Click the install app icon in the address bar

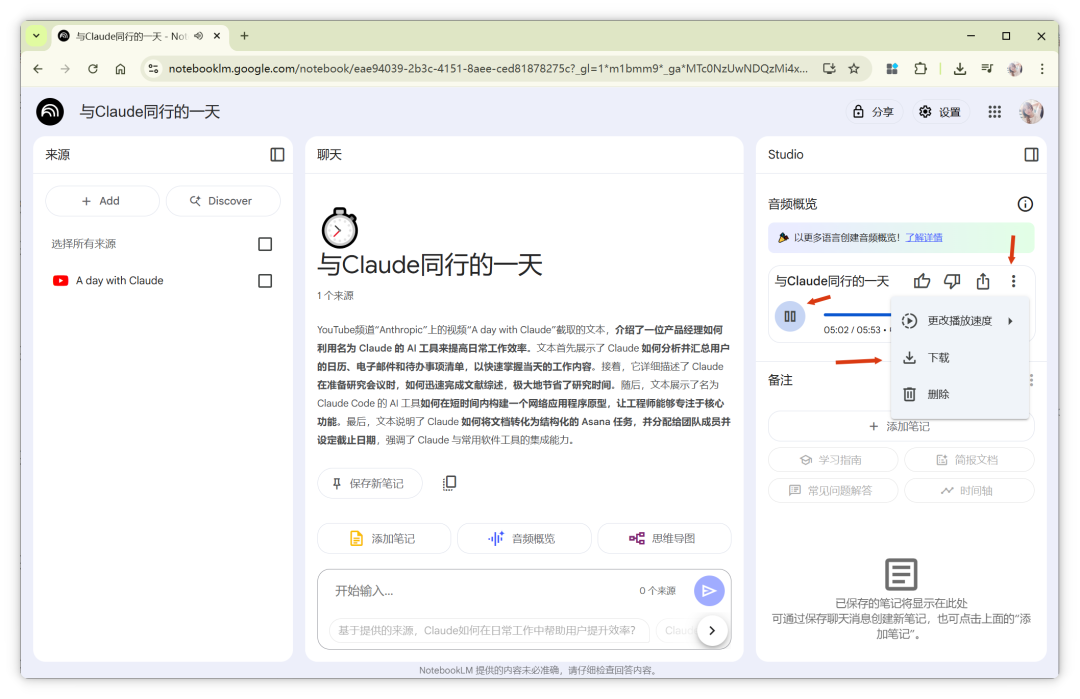click(x=829, y=68)
